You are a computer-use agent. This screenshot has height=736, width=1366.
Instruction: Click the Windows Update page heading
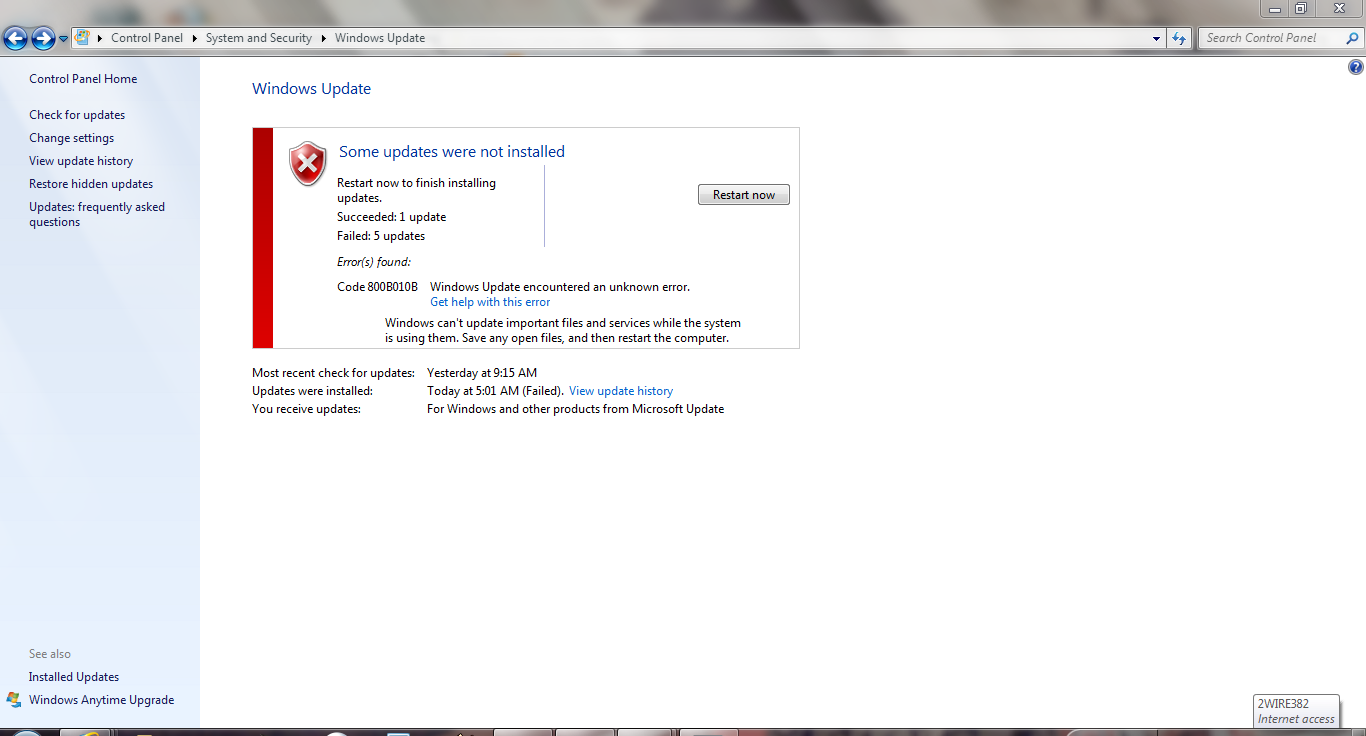click(311, 89)
